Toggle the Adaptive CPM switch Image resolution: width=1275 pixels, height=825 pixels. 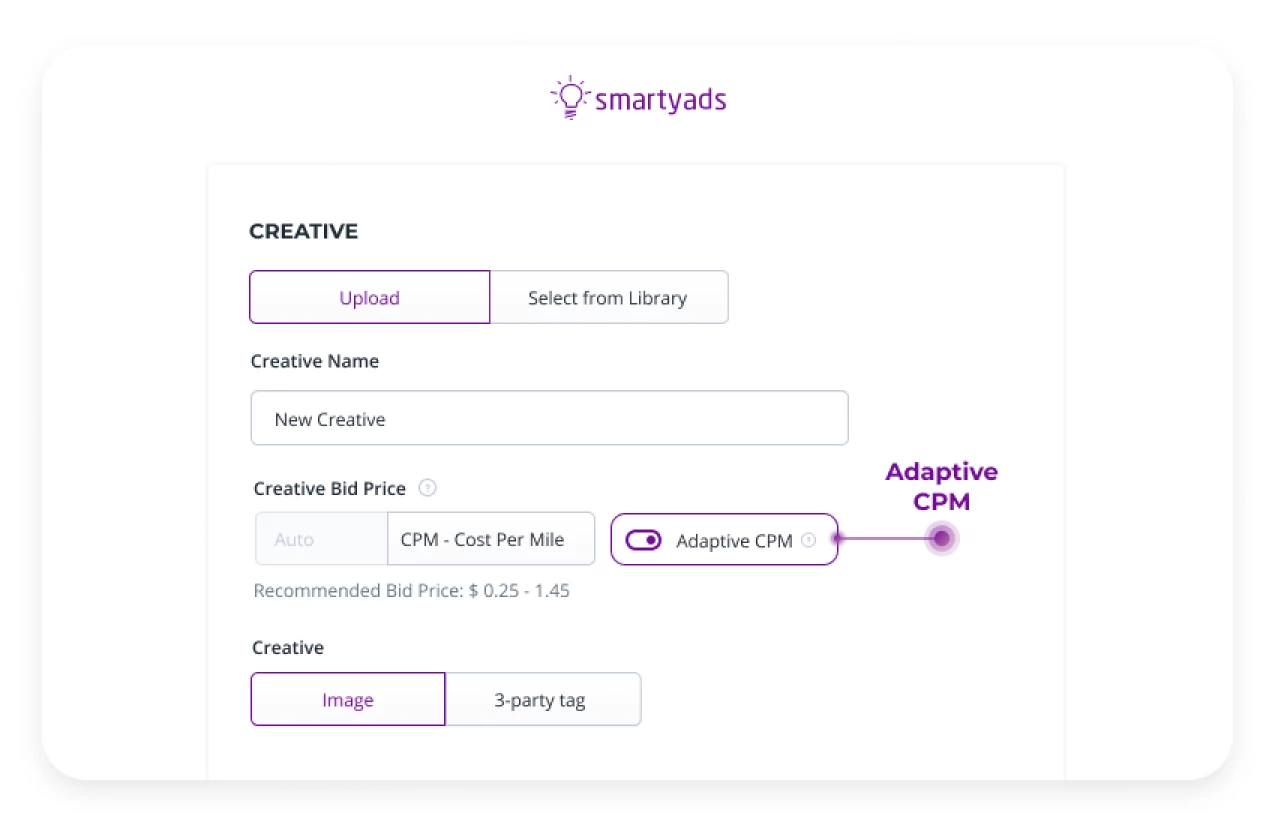(643, 541)
